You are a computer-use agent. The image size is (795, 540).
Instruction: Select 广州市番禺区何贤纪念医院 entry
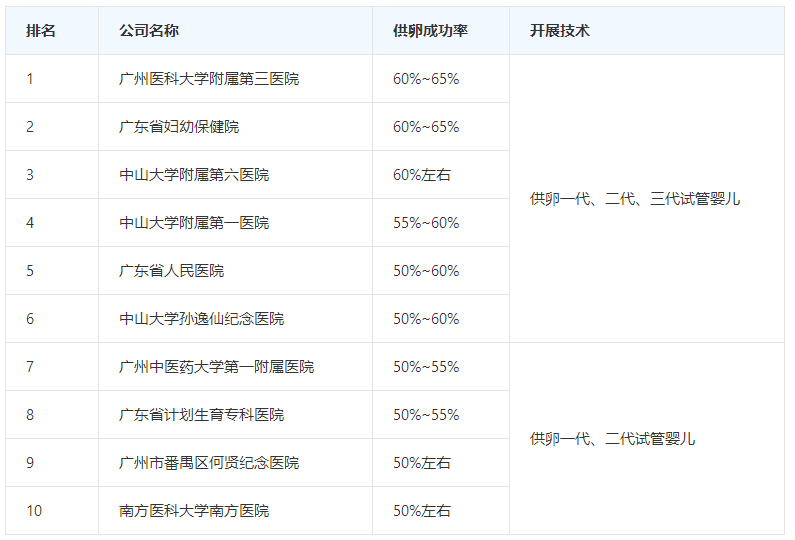pyautogui.click(x=209, y=462)
